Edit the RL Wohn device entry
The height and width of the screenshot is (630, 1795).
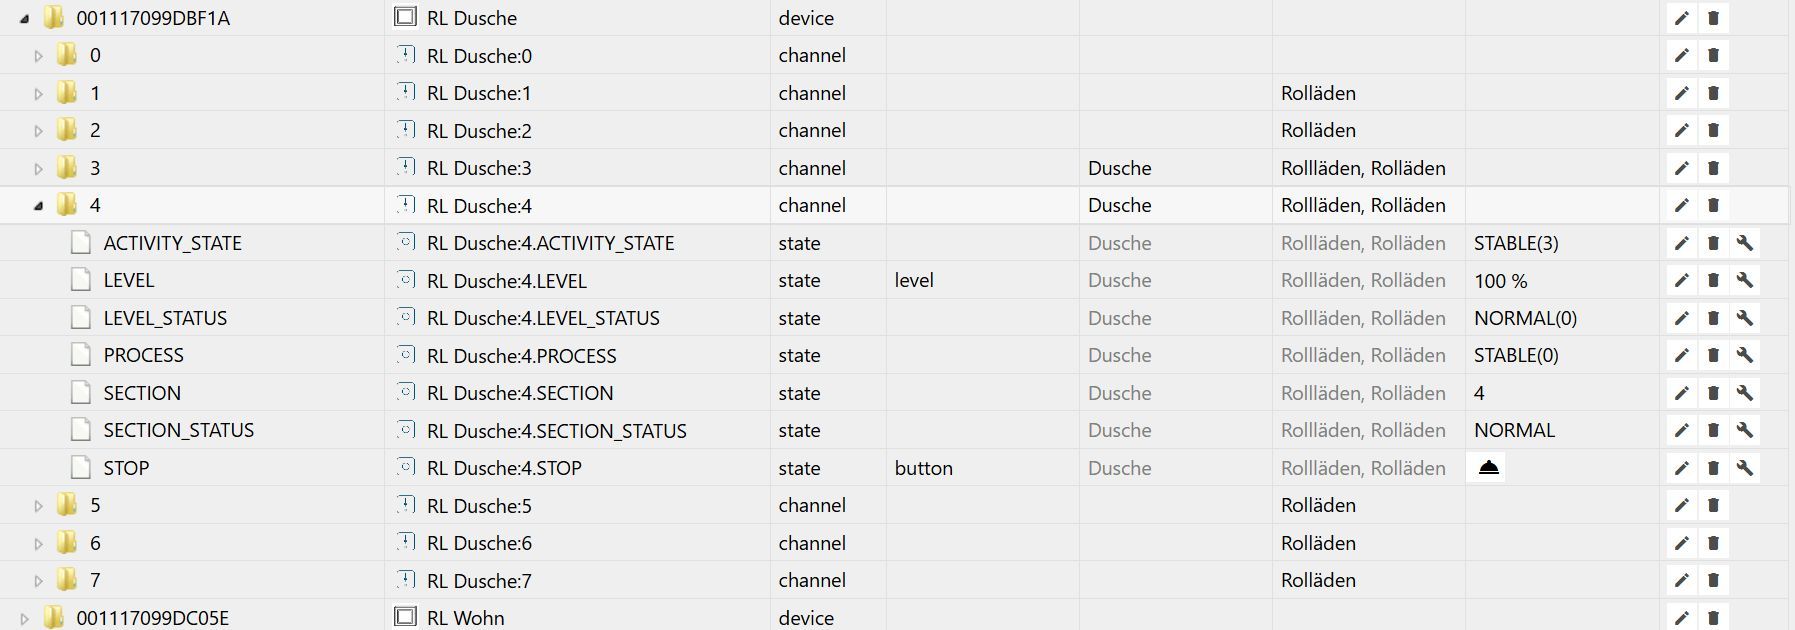point(1682,618)
